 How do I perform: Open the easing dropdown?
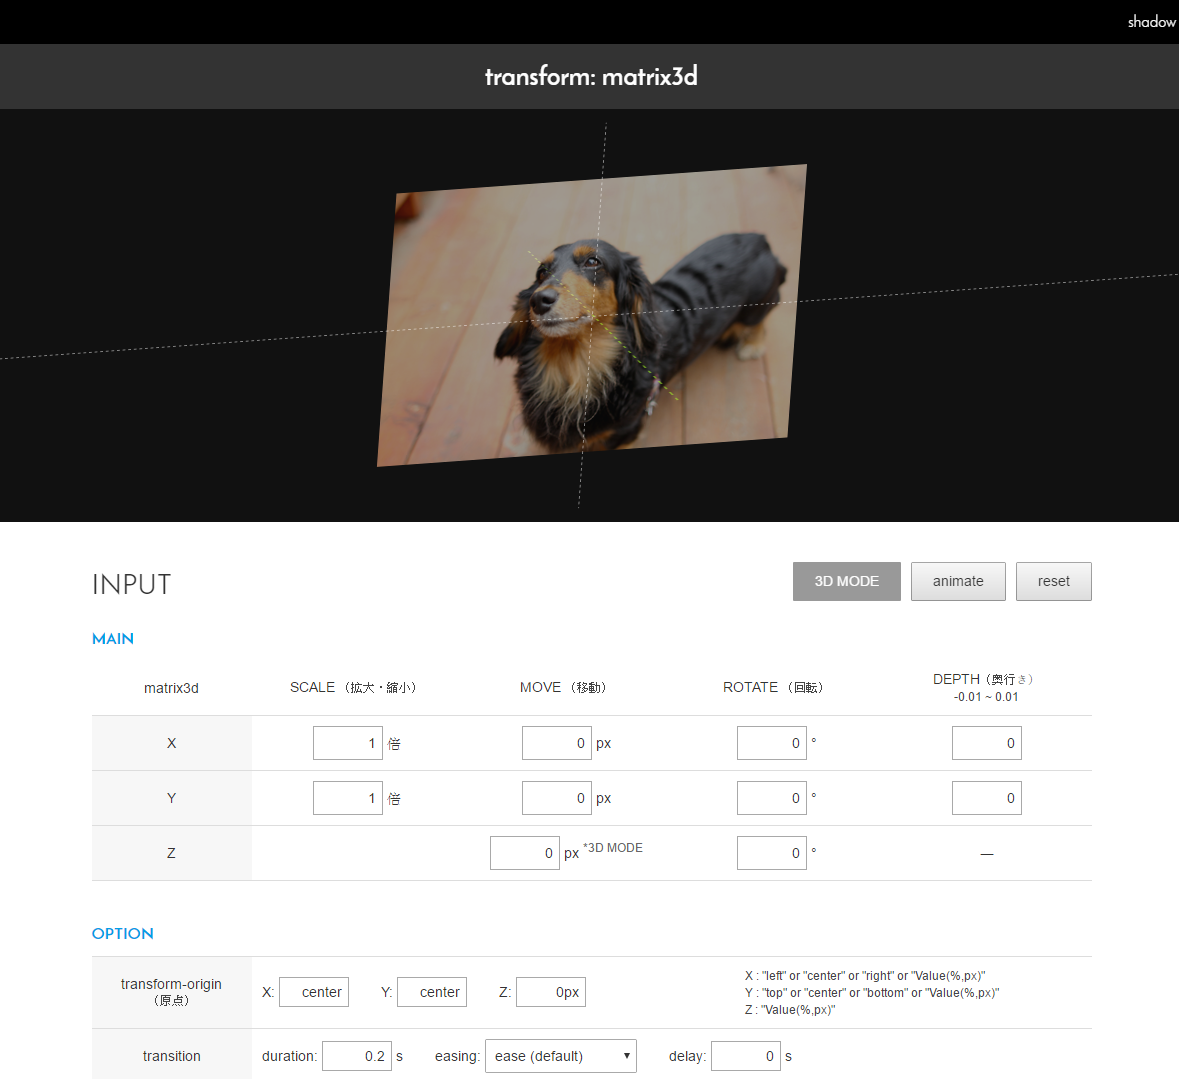(x=560, y=1056)
